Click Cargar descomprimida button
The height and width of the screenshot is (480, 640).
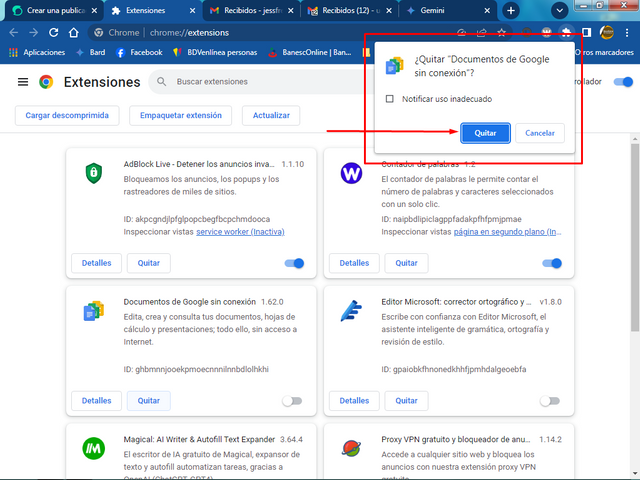67,116
